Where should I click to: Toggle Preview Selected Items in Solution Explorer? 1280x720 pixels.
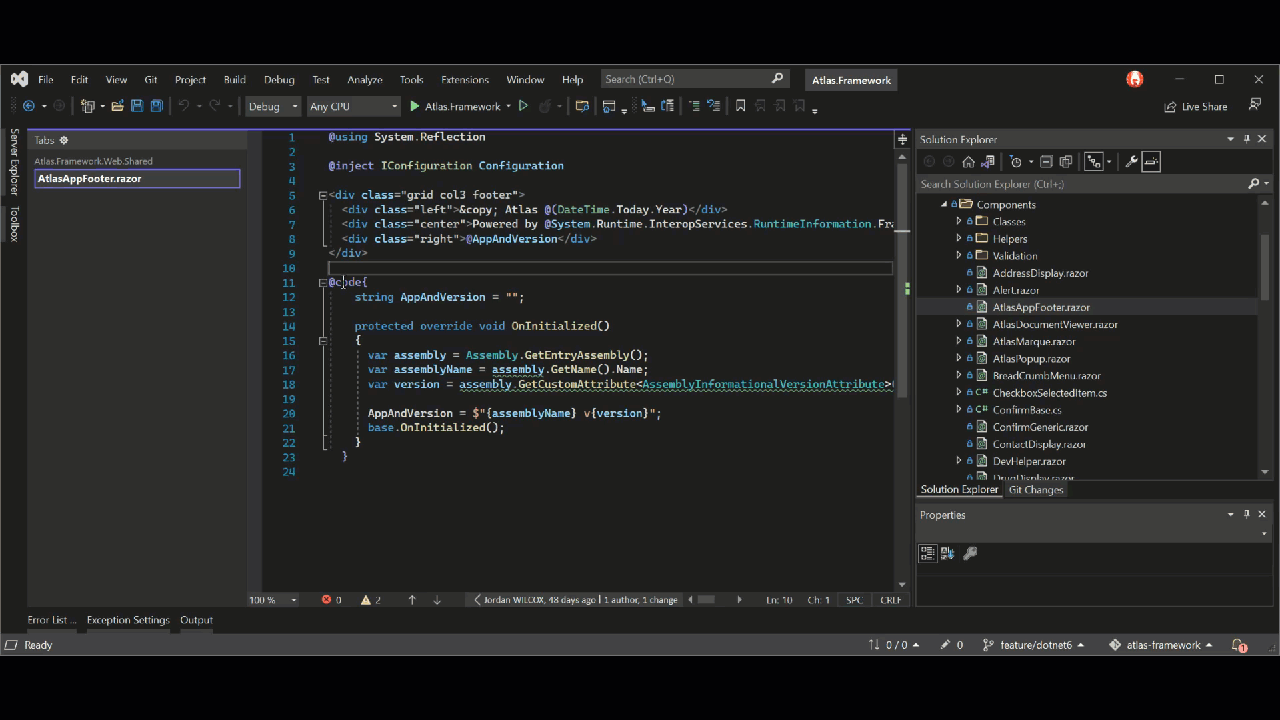click(x=1151, y=162)
